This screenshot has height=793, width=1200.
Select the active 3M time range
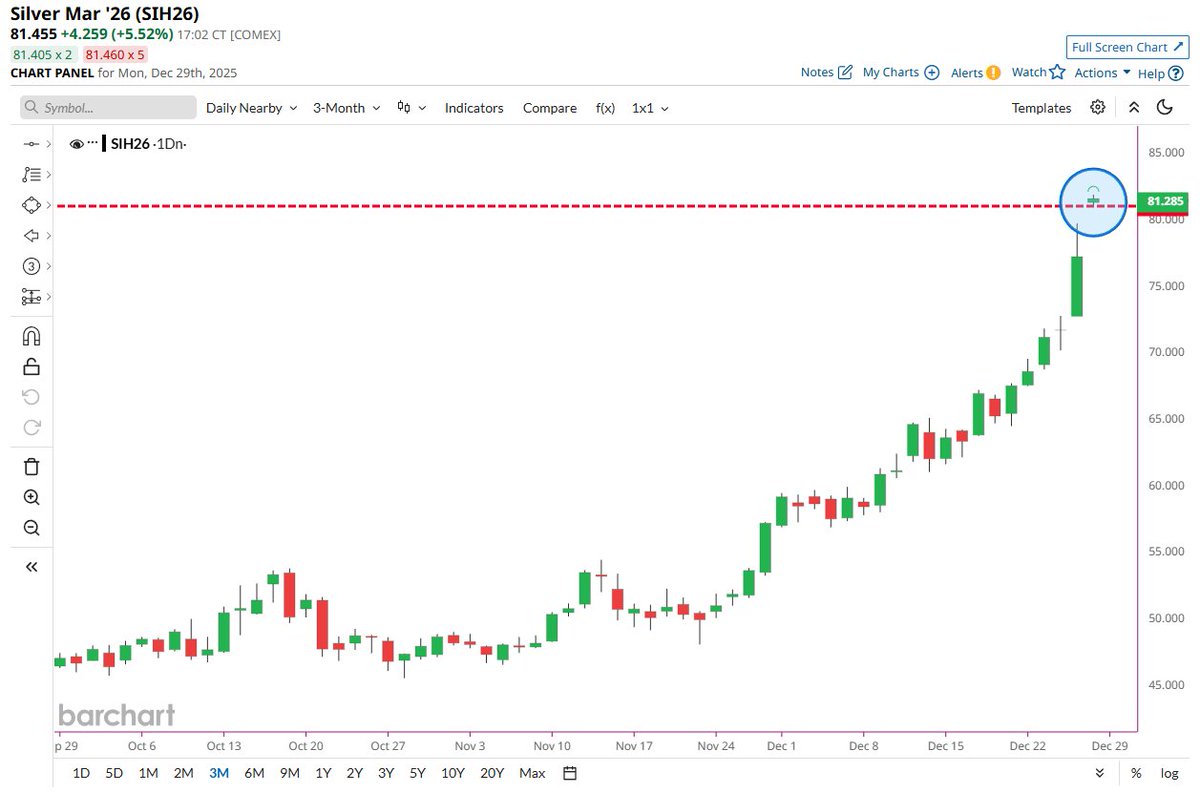click(219, 773)
